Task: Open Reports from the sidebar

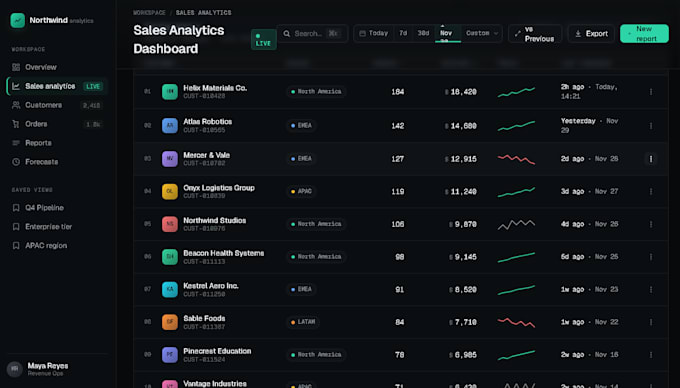Action: pos(57,143)
